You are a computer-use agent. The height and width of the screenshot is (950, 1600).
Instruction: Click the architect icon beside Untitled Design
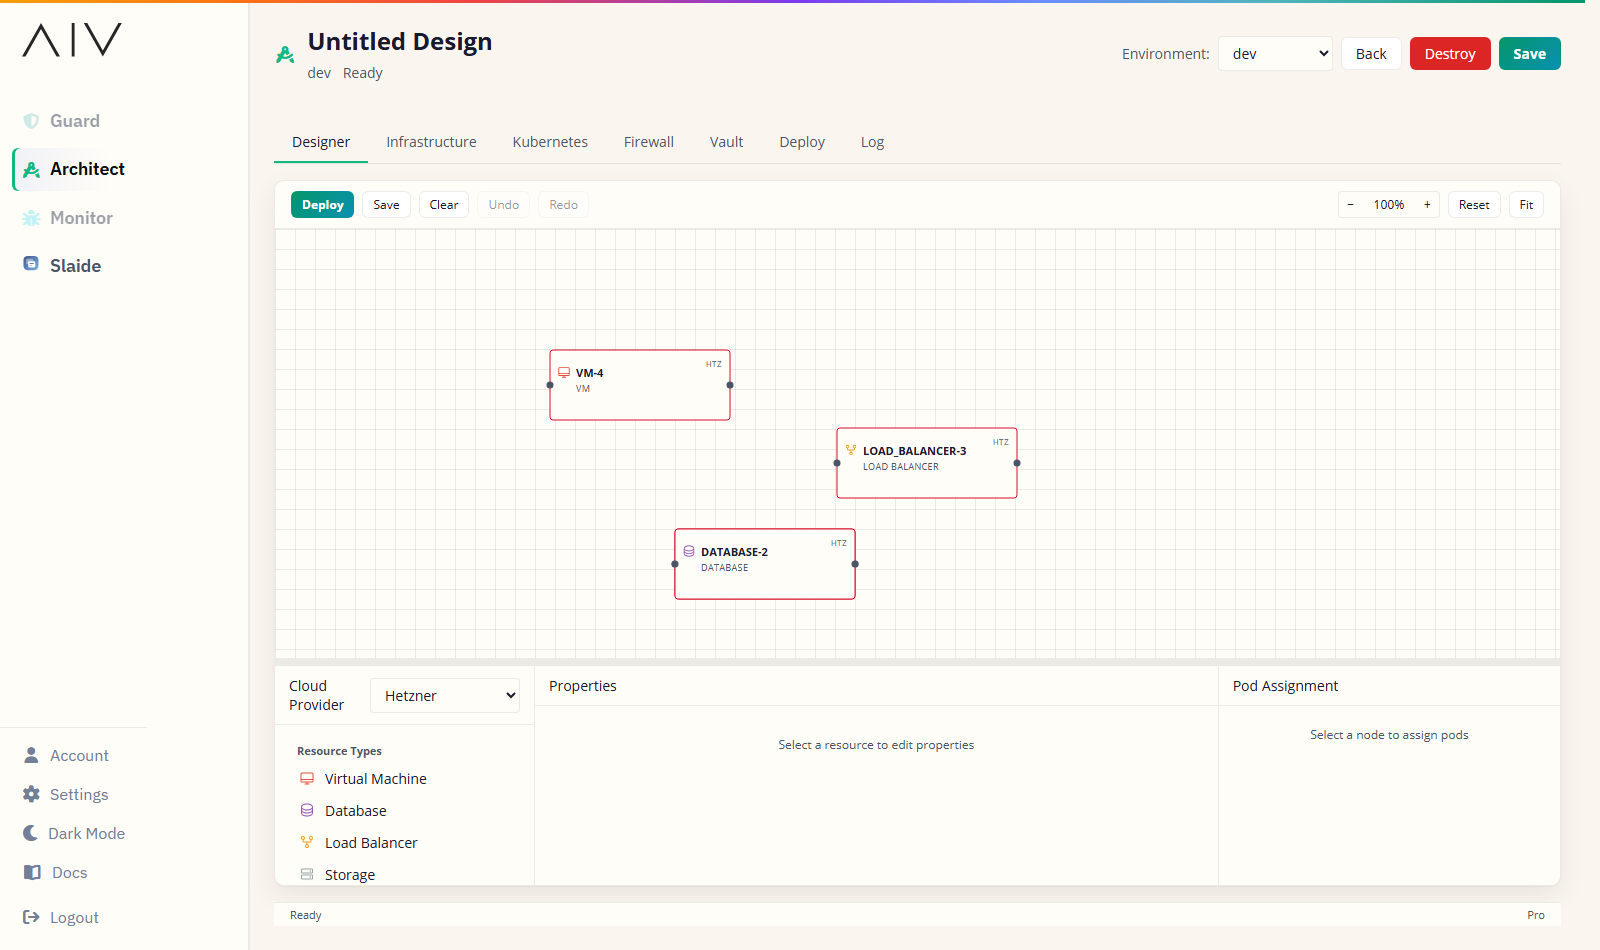(285, 54)
